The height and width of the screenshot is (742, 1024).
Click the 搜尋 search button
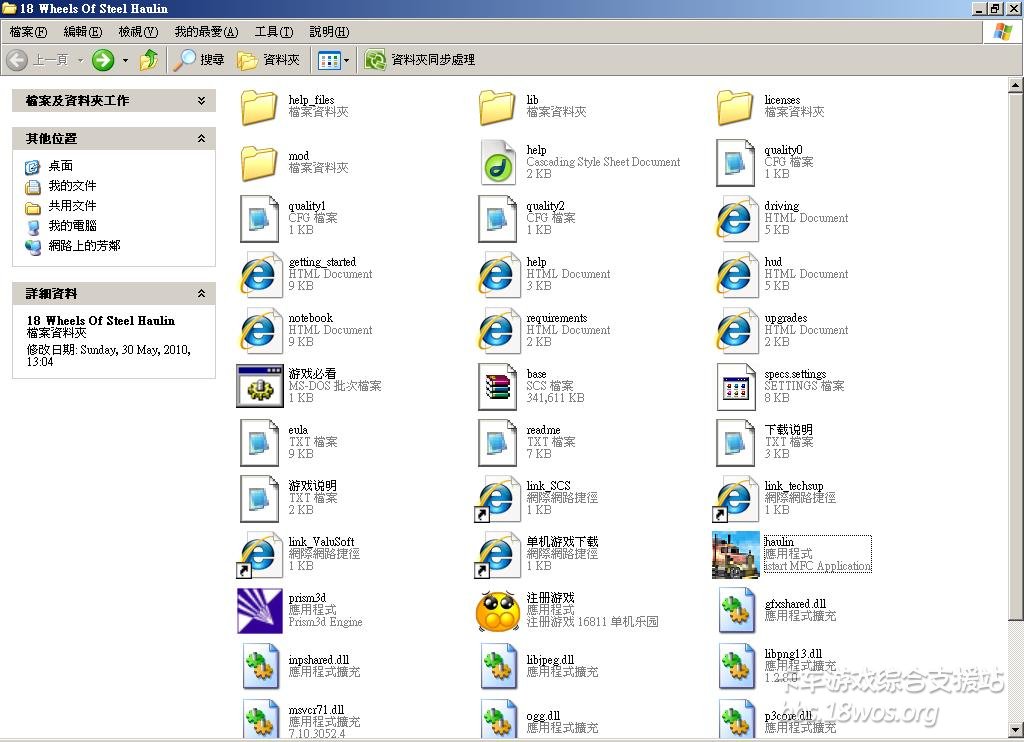199,60
